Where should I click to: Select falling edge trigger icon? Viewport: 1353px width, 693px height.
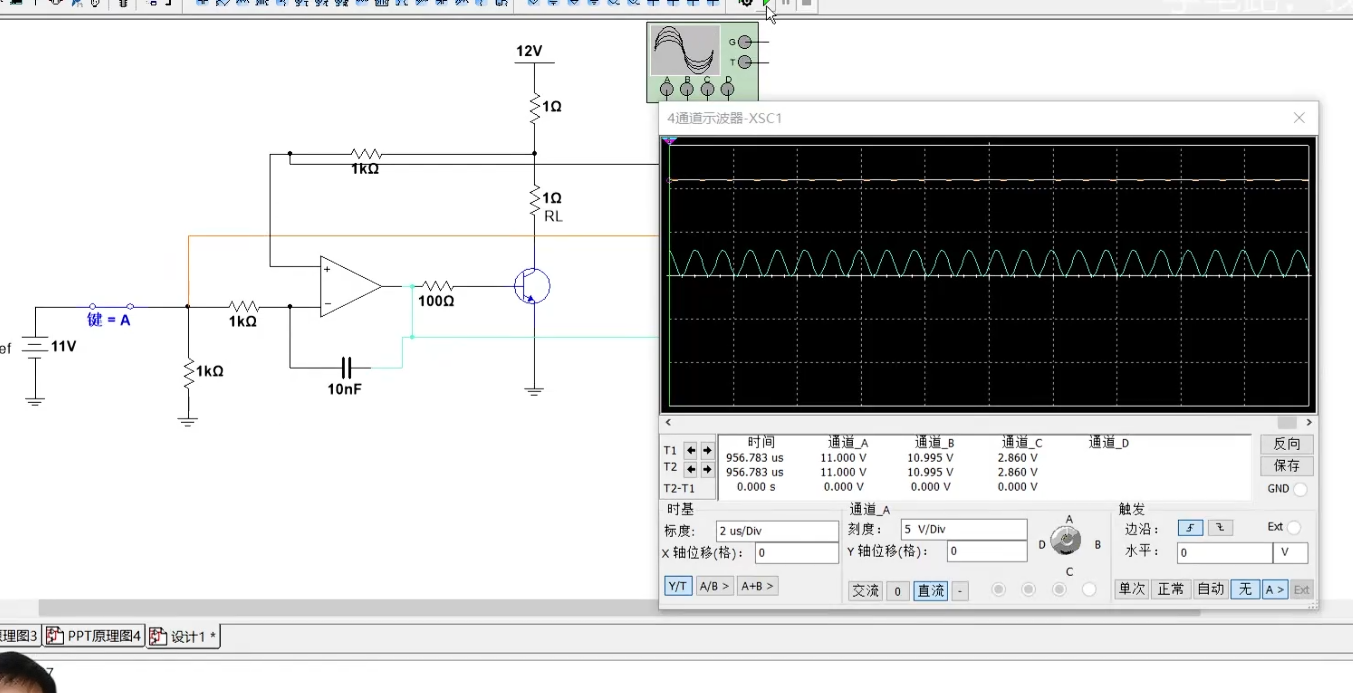pos(1220,528)
